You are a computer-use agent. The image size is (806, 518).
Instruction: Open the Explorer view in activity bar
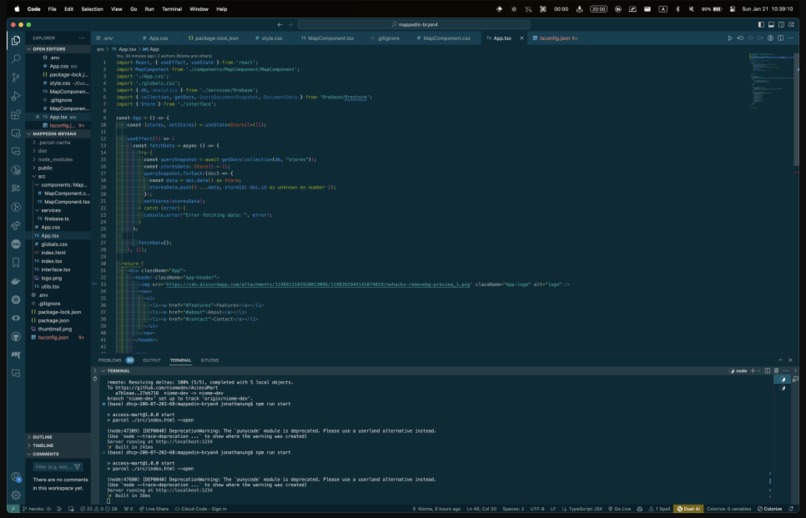pyautogui.click(x=16, y=41)
